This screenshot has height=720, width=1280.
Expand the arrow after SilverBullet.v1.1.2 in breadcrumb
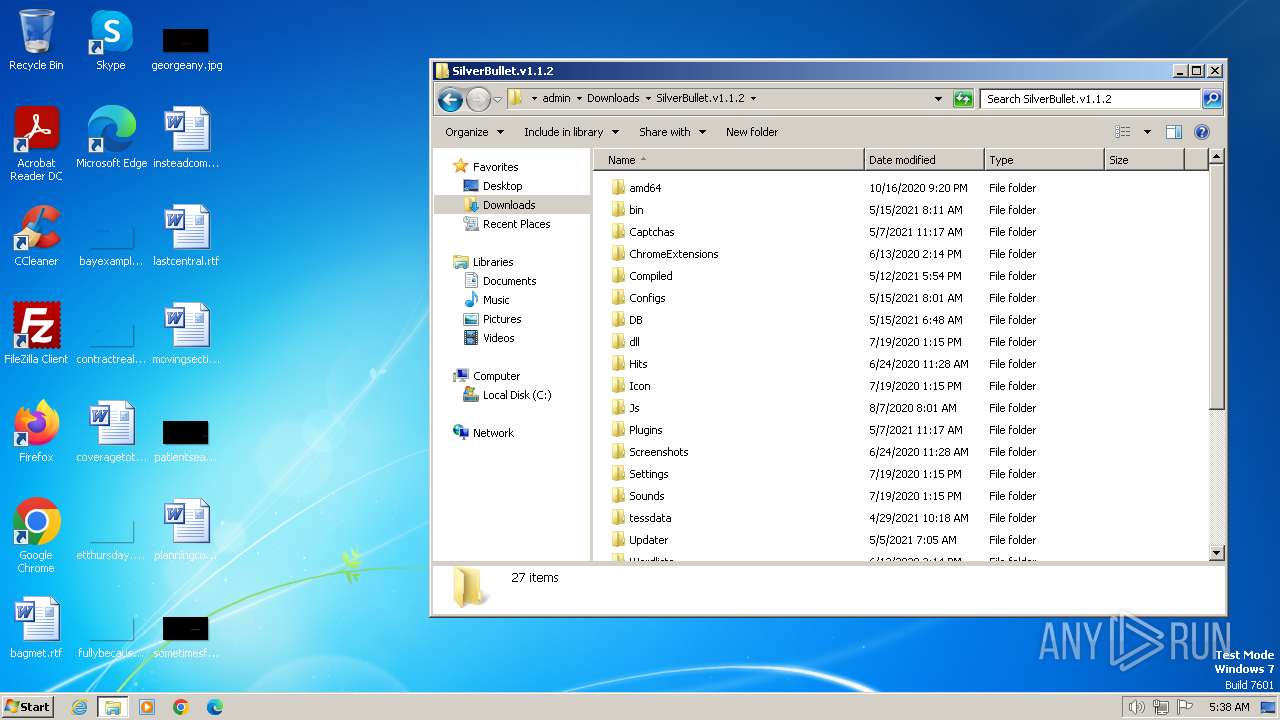coord(753,99)
